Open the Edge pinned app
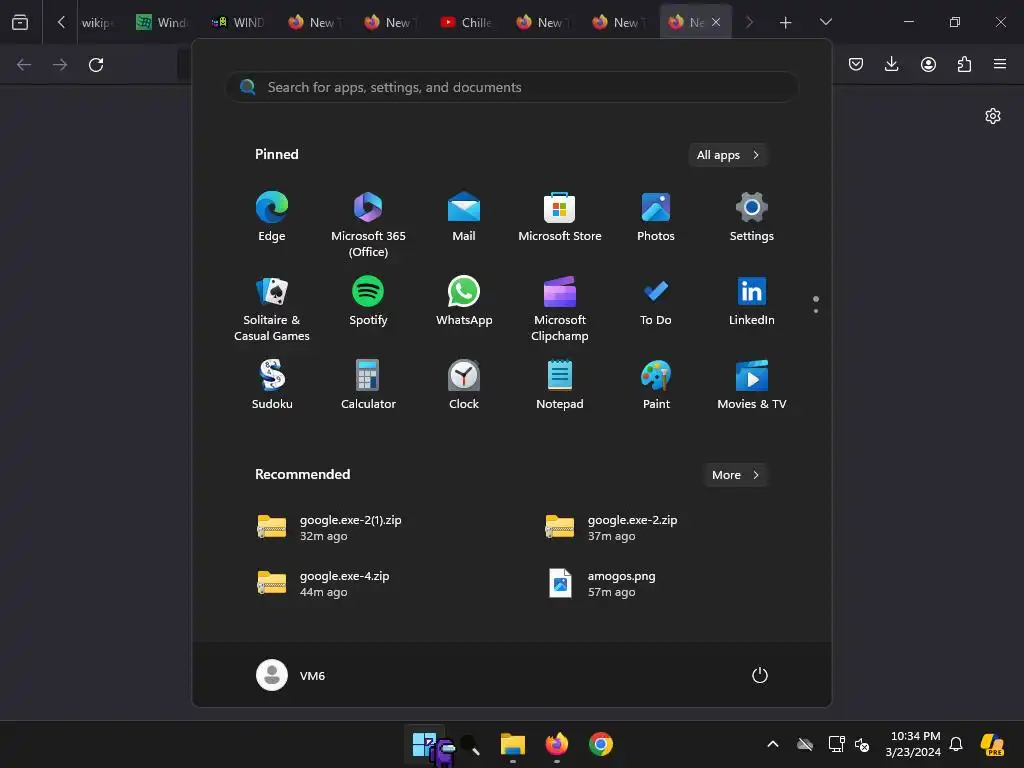Screen dimensions: 1024x768 272,217
